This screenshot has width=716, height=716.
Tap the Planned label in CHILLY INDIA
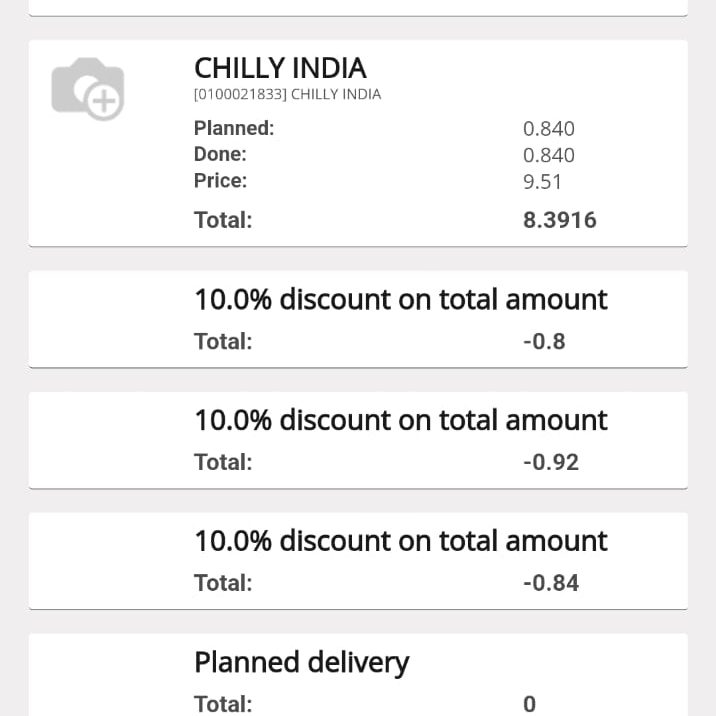pos(234,128)
